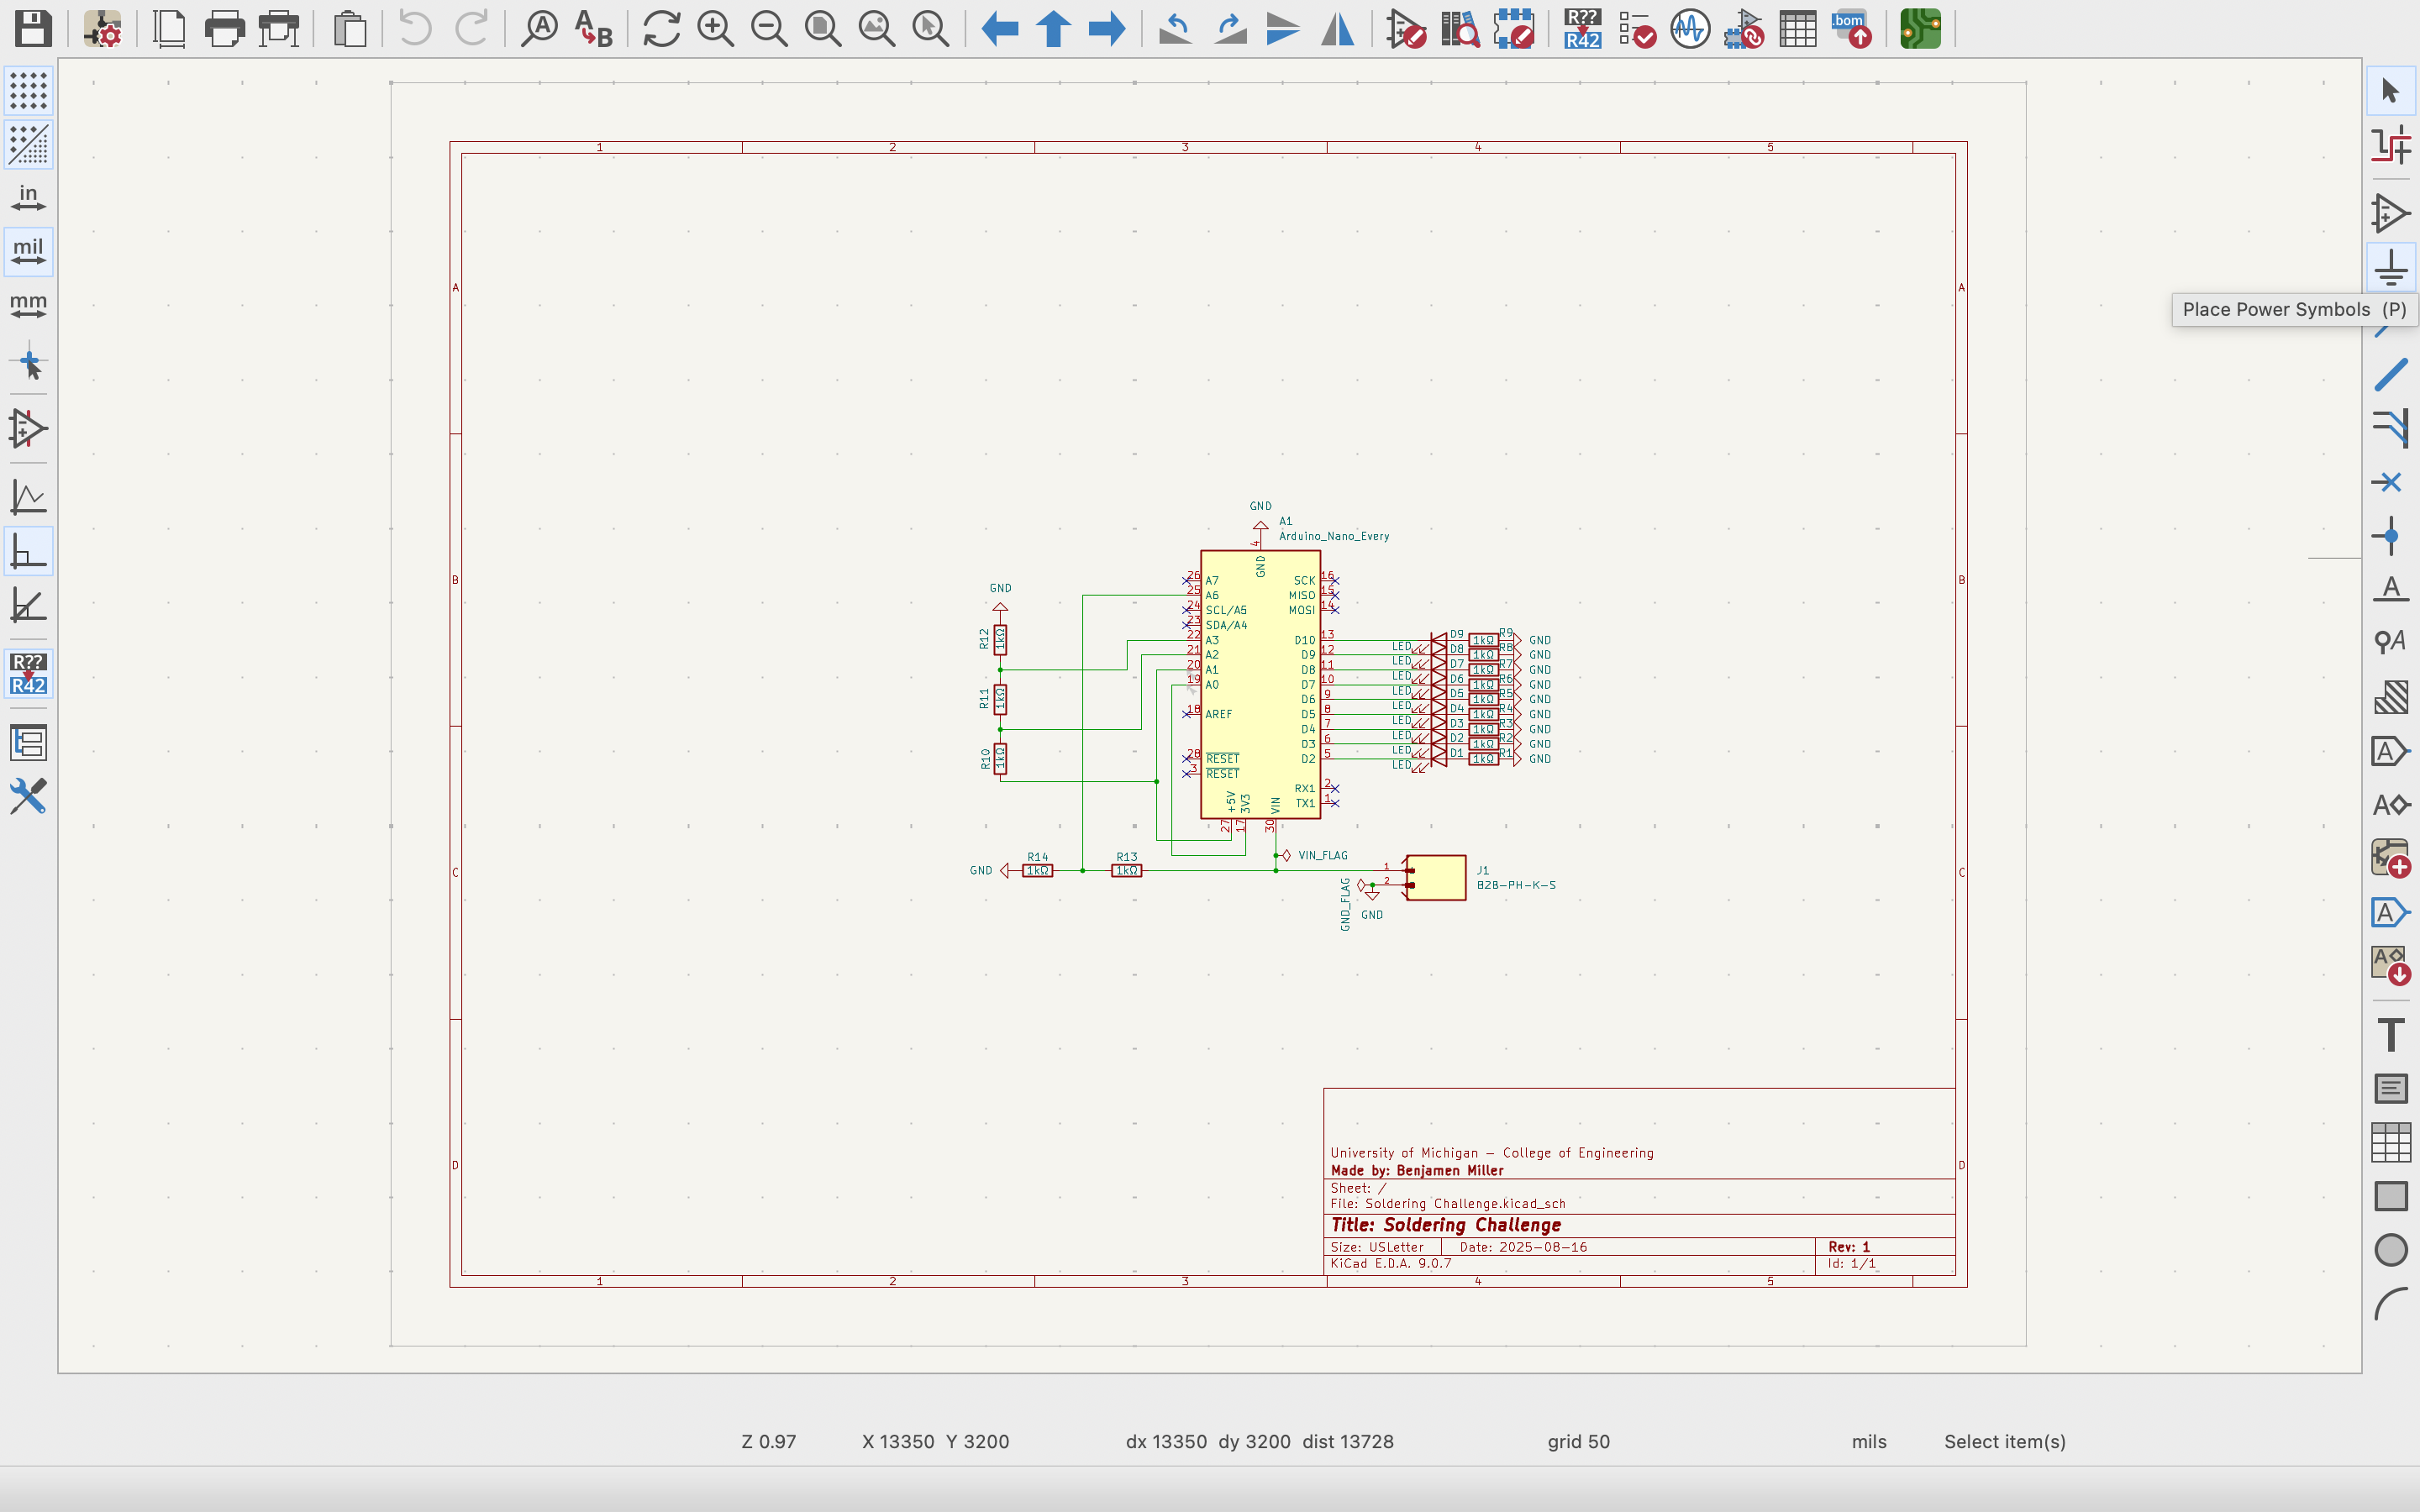Switch units to inches
2420x1512 pixels.
[x=28, y=198]
